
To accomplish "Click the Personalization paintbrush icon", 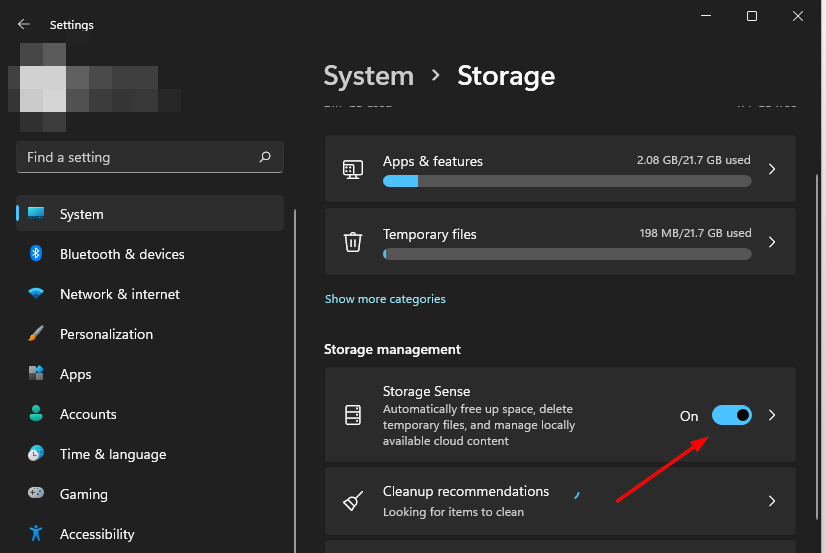I will 36,334.
